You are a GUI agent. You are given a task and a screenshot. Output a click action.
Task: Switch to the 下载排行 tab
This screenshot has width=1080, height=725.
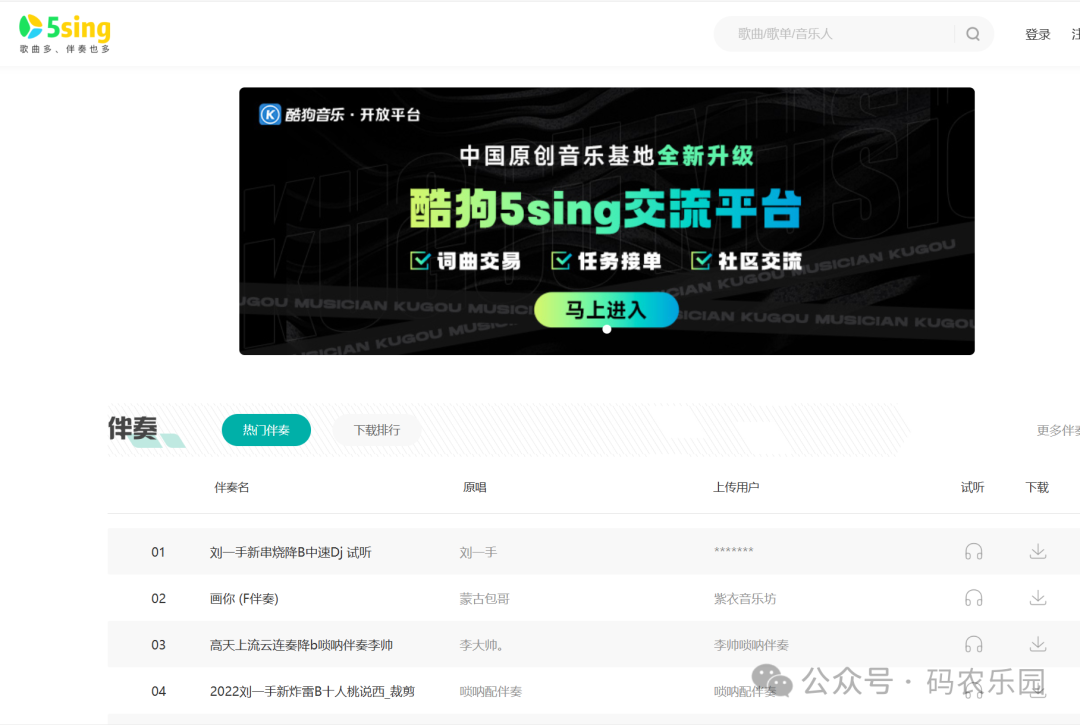coord(377,430)
